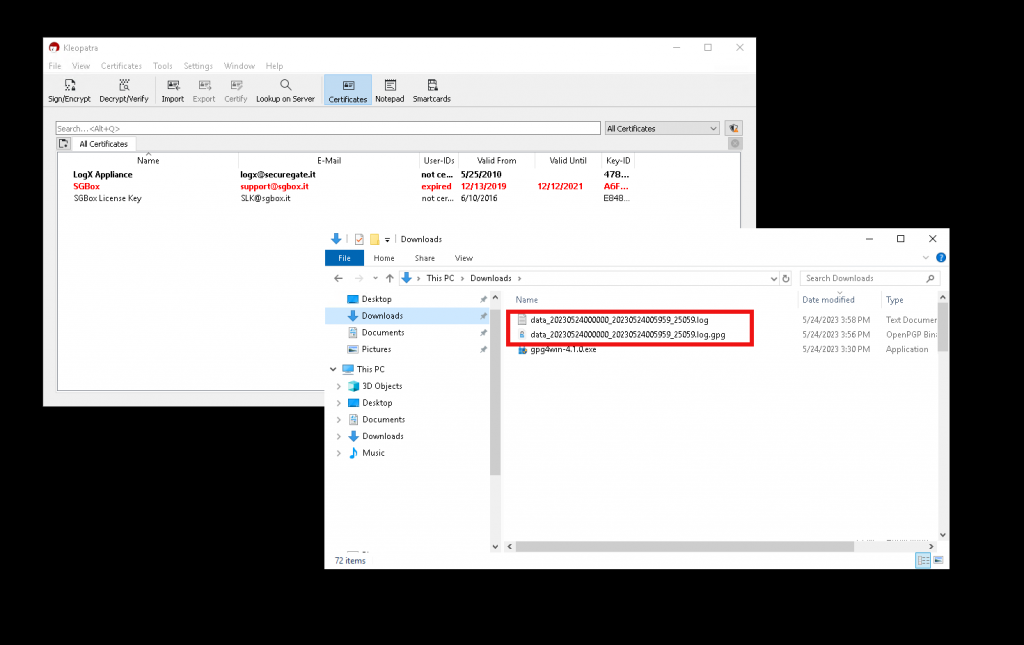Open Decrypt/Verify tool in Kleopatra
Image resolution: width=1024 pixels, height=645 pixels.
(x=124, y=91)
